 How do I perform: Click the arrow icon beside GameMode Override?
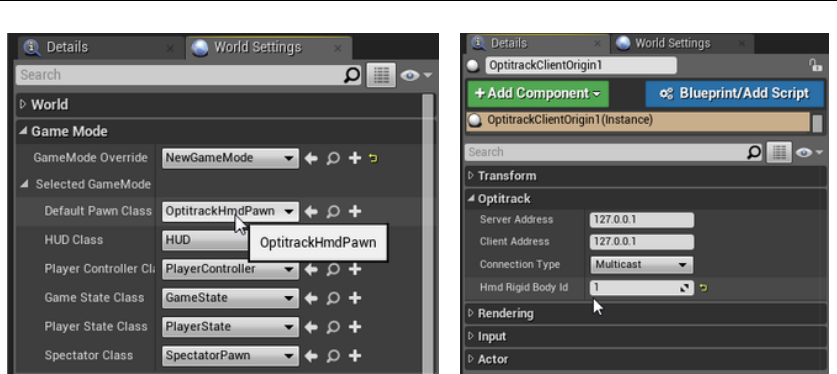point(311,158)
